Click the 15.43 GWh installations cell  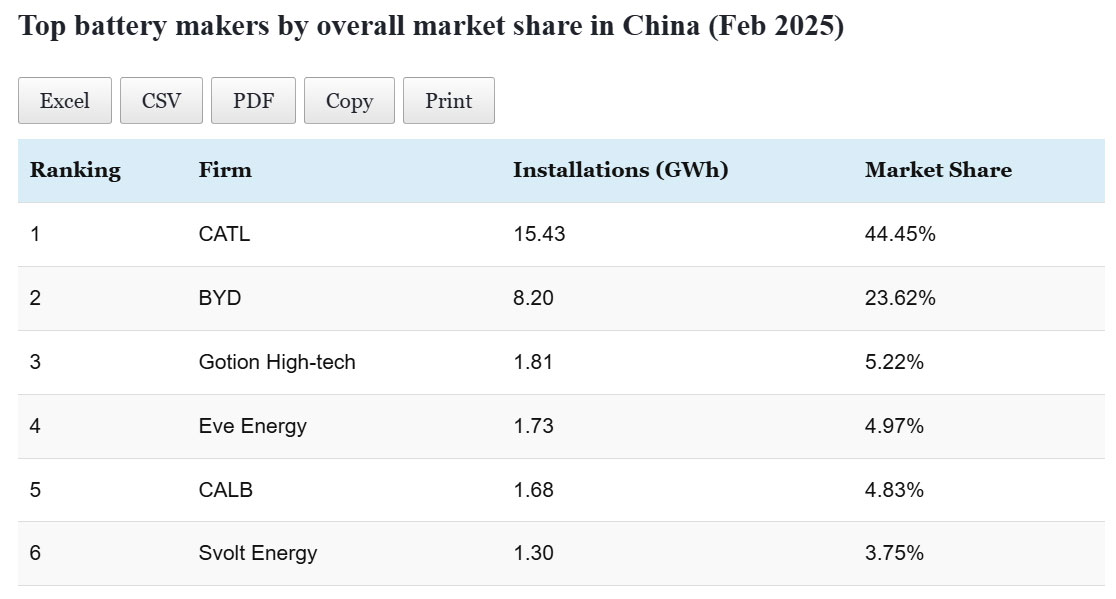click(x=539, y=234)
